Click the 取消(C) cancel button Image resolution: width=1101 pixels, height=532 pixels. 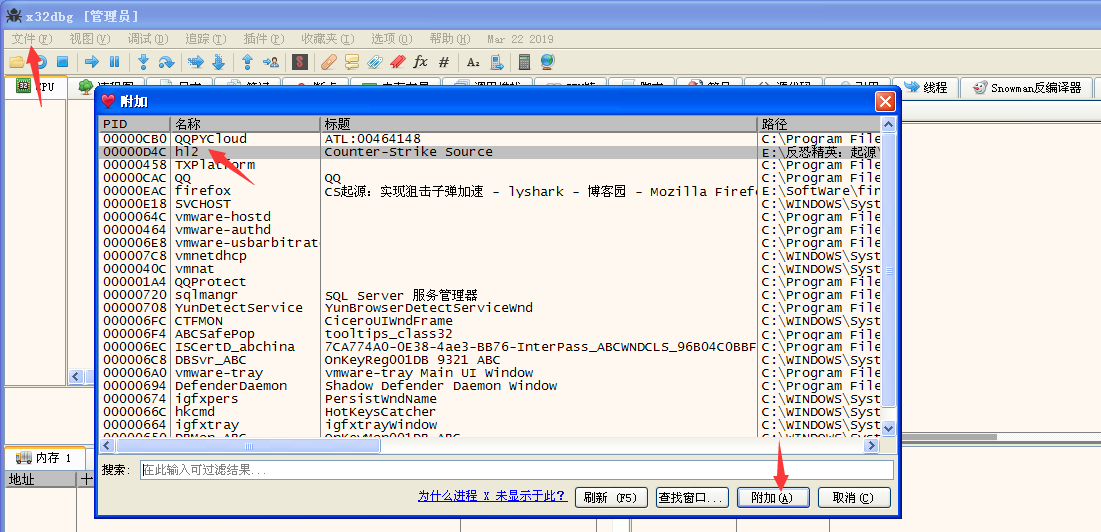pyautogui.click(x=854, y=498)
